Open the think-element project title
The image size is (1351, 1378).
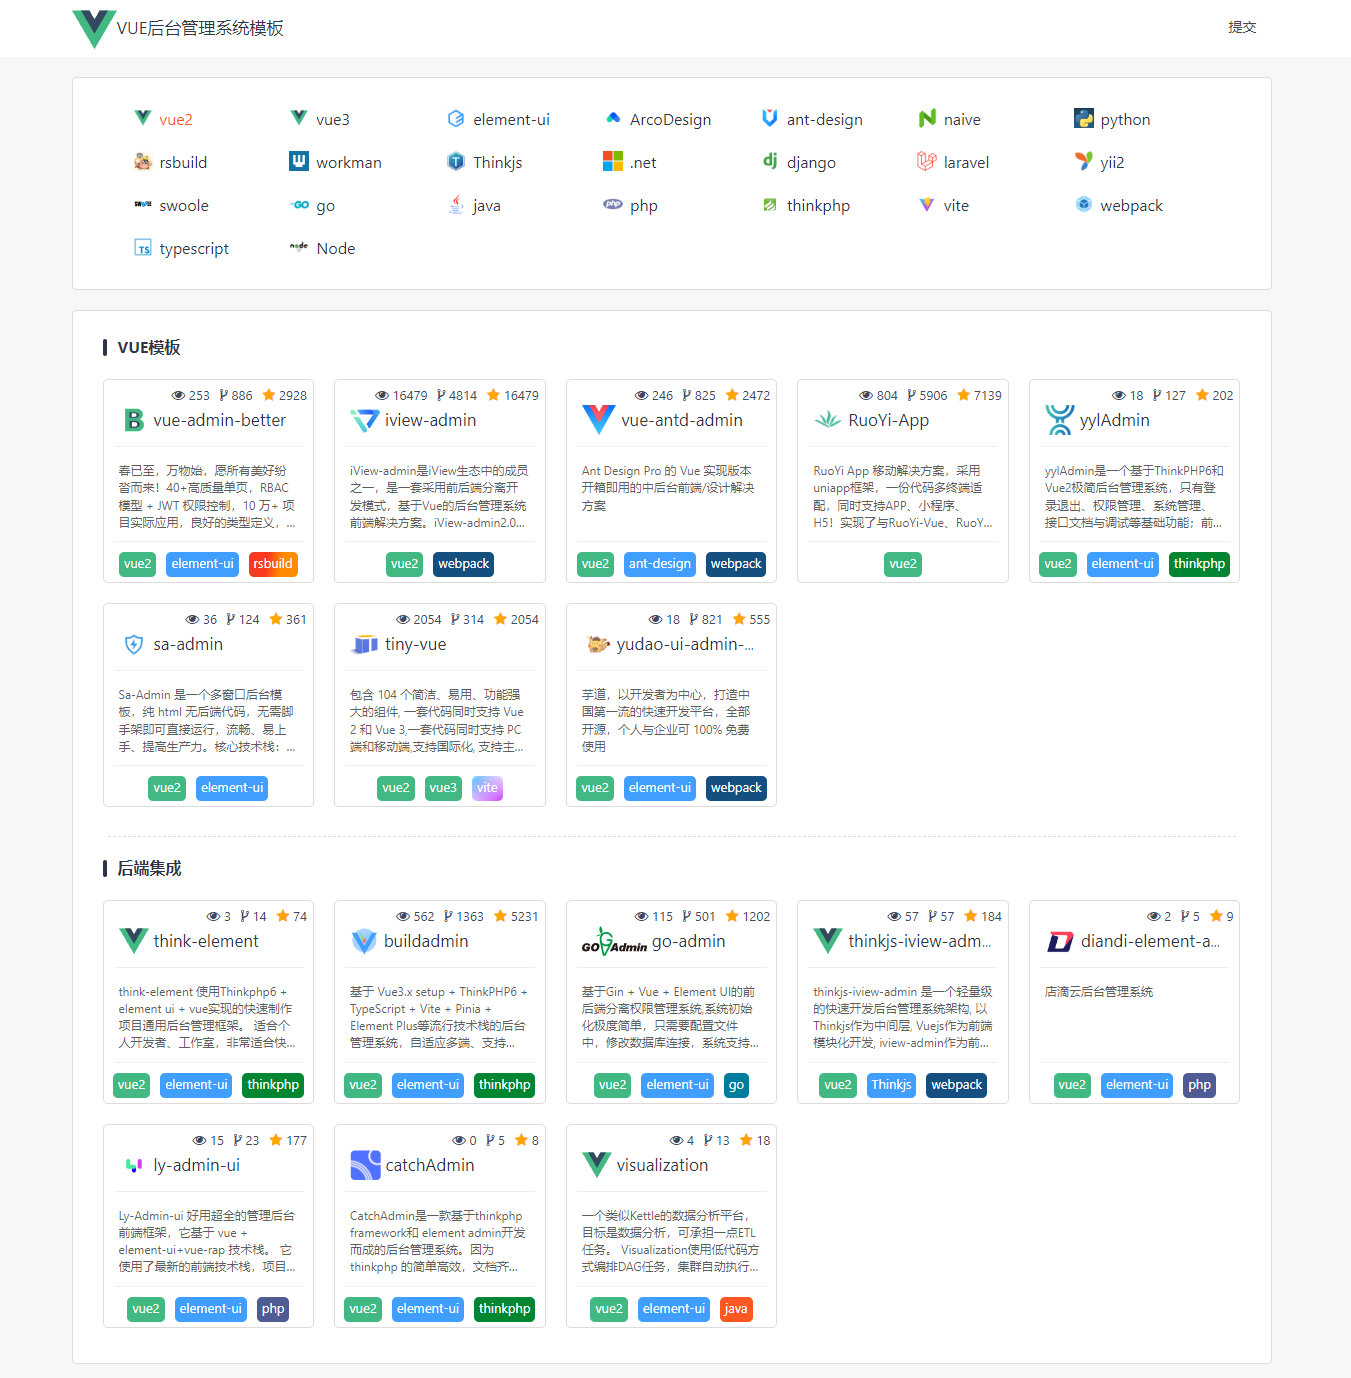point(206,941)
